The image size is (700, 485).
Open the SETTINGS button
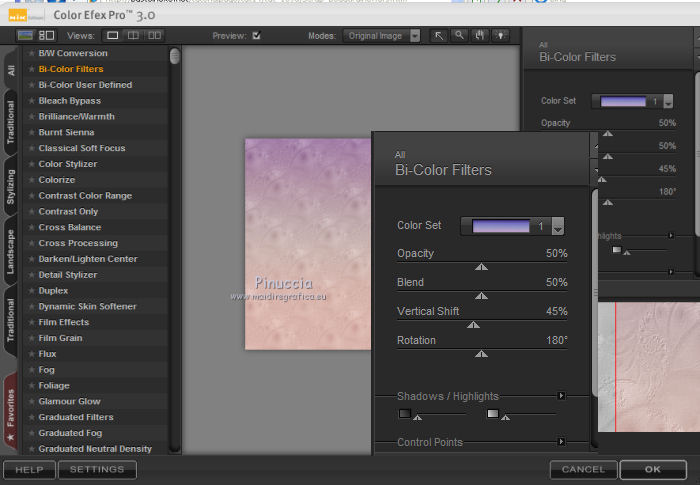[x=97, y=470]
